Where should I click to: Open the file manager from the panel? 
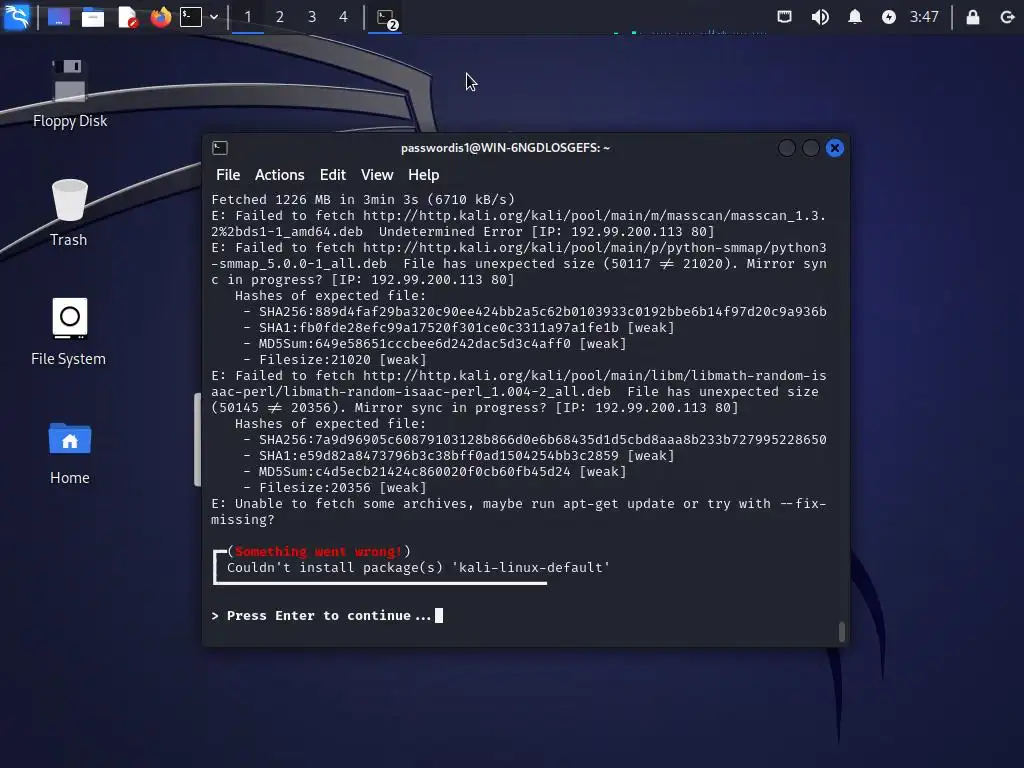[93, 17]
